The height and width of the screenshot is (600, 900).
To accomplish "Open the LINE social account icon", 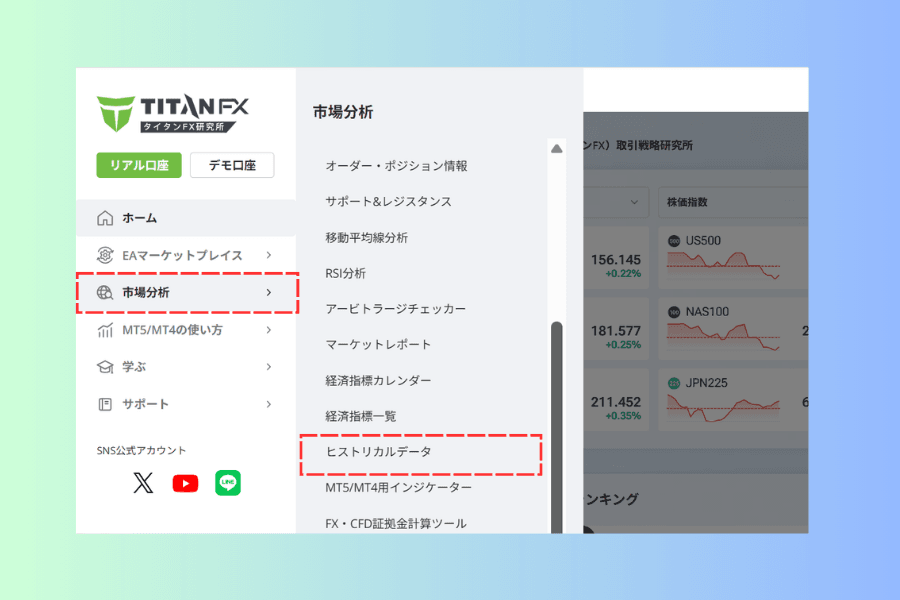I will click(x=228, y=483).
